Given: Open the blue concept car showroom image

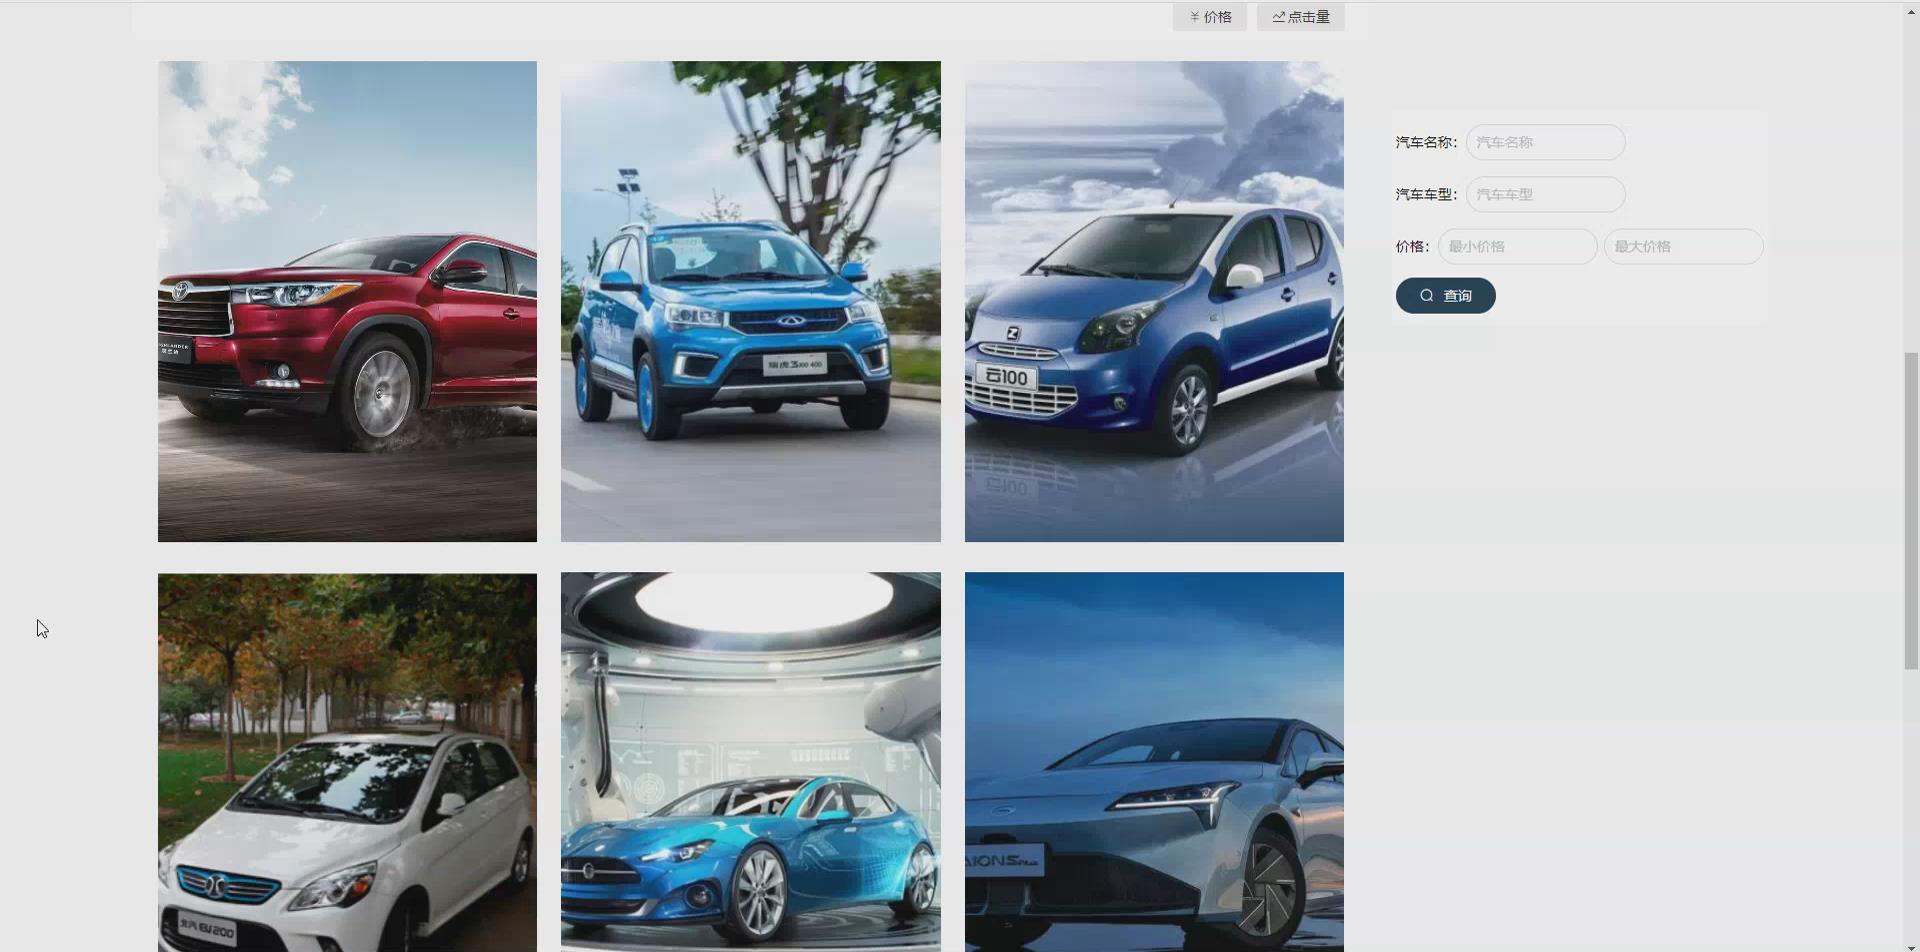Looking at the screenshot, I should click(750, 762).
